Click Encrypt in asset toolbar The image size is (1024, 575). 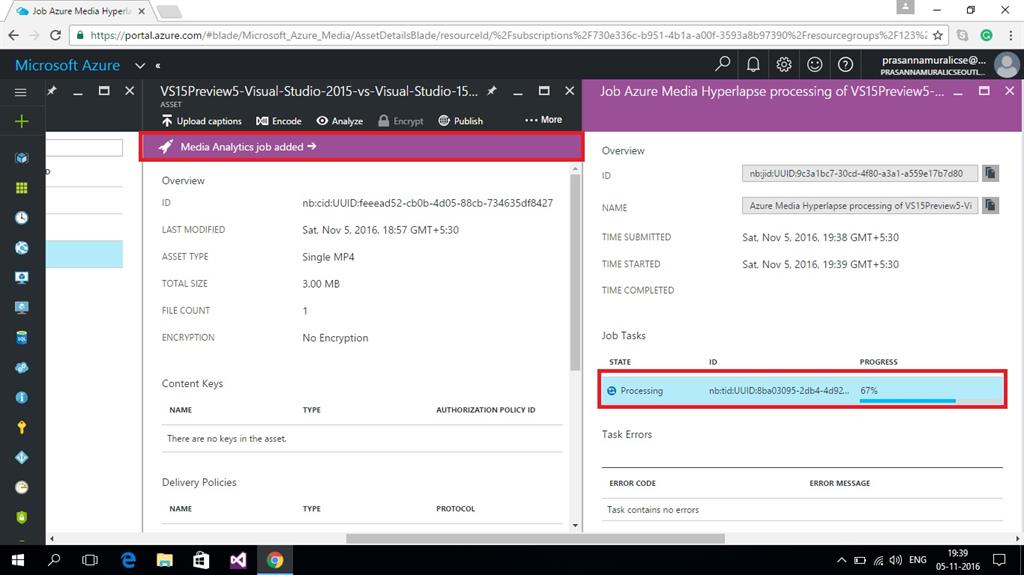tap(401, 121)
